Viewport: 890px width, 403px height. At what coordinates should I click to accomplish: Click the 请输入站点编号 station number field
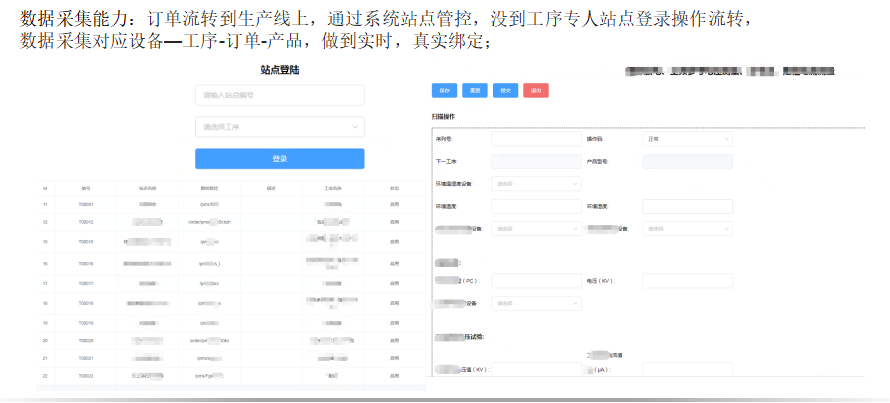point(279,96)
